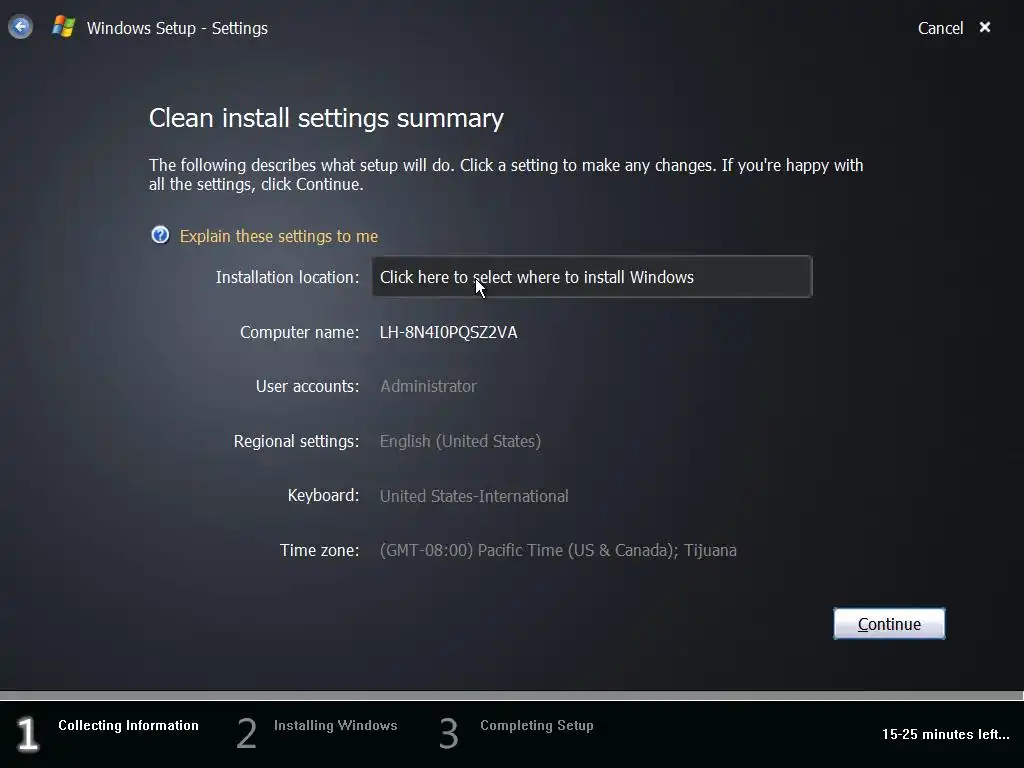Click the Windows flag logo in the title
1024x768 pixels.
click(63, 27)
